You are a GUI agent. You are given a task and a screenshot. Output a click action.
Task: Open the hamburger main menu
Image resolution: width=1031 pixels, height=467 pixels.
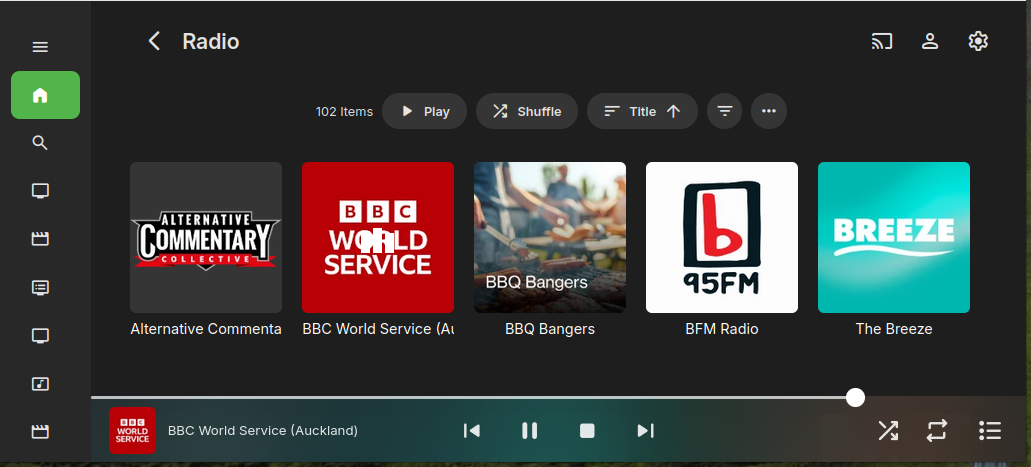pyautogui.click(x=40, y=47)
